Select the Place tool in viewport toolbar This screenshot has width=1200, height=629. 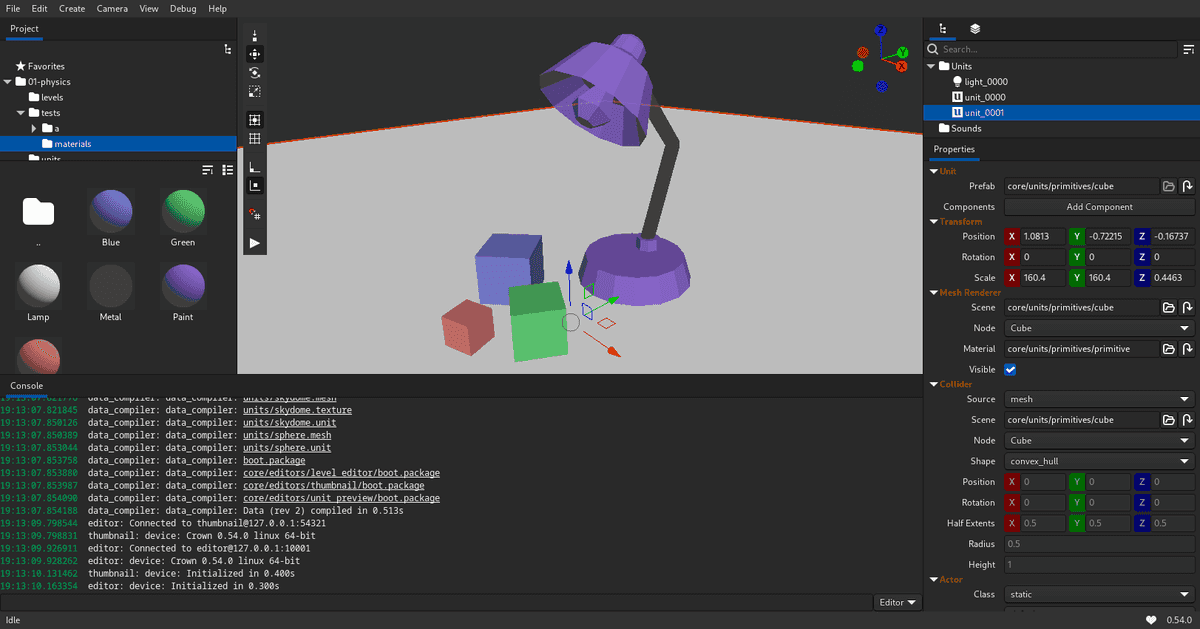[255, 36]
